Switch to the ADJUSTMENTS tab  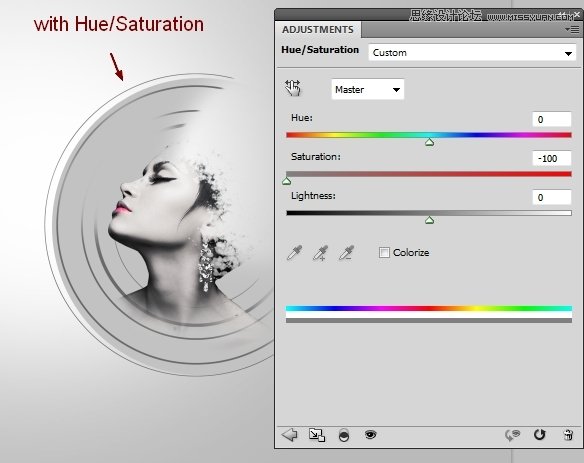[318, 29]
